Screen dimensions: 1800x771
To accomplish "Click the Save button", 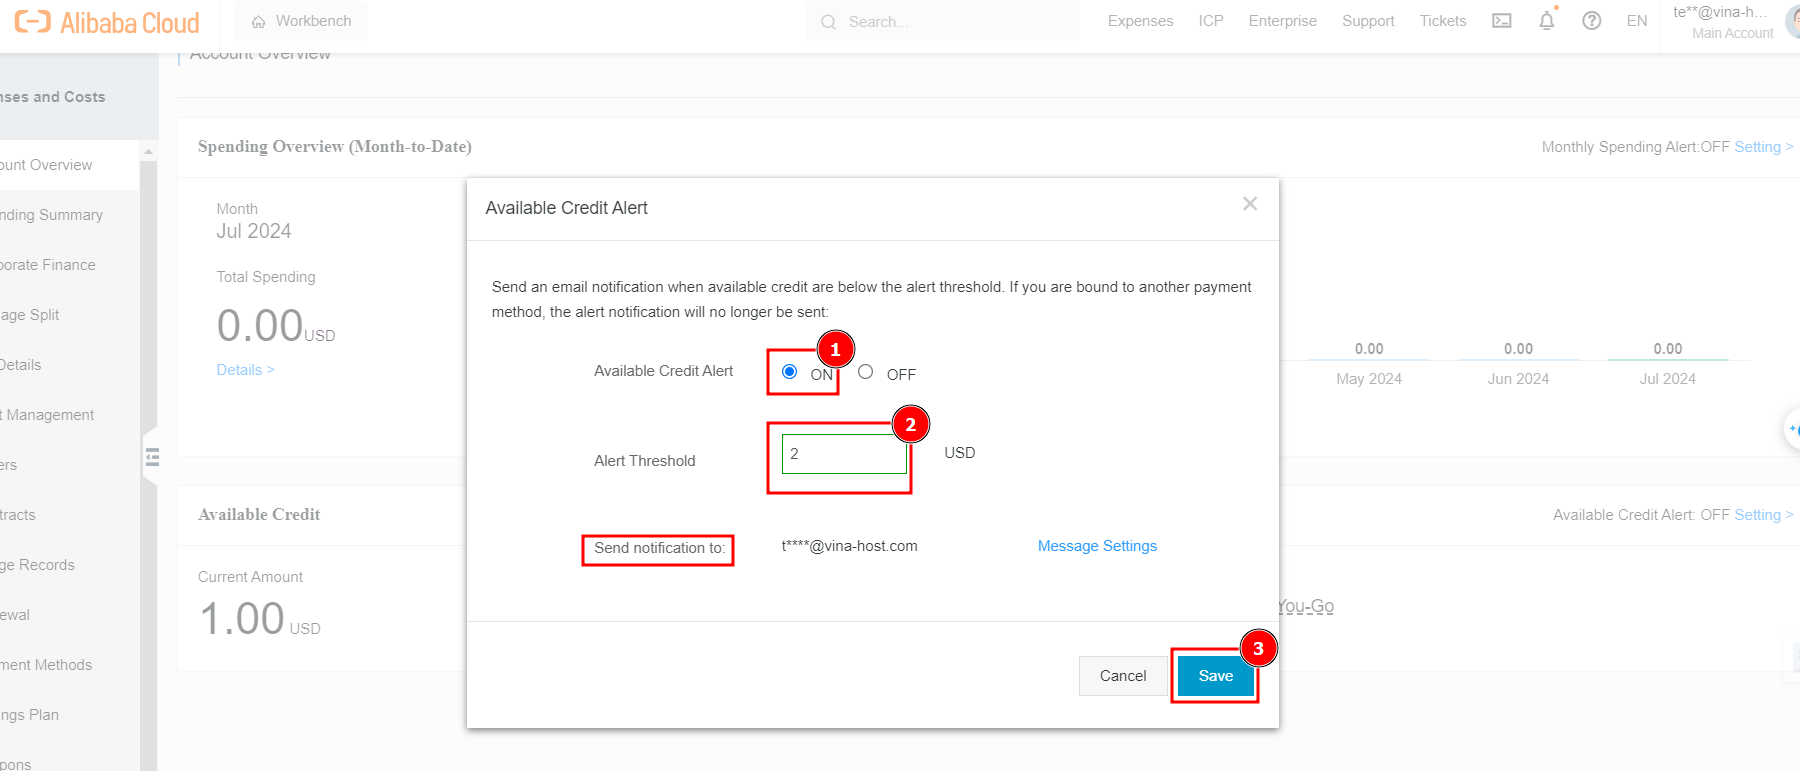I will click(1215, 676).
